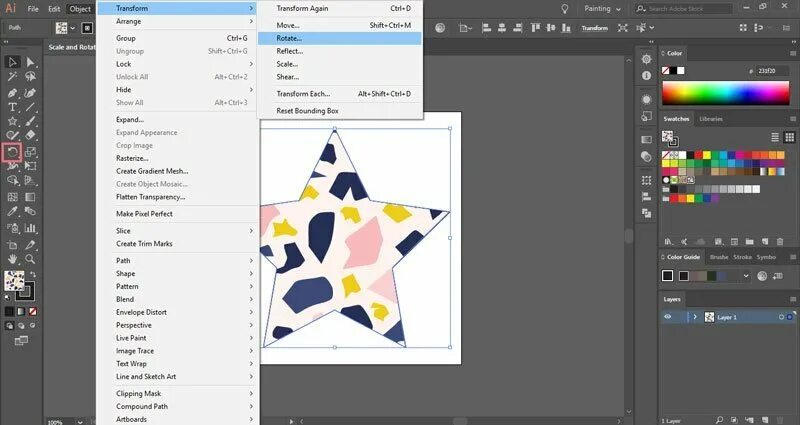The height and width of the screenshot is (425, 800).
Task: Choose the Free Transform tool
Action: point(30,166)
